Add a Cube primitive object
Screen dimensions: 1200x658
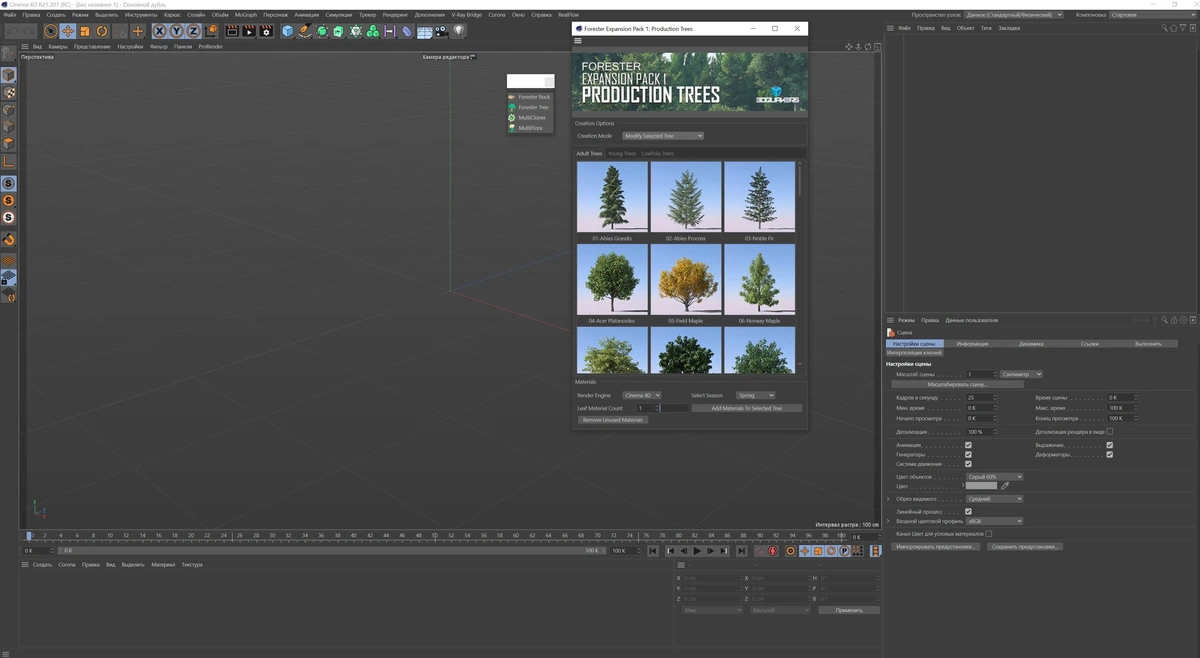[288, 31]
